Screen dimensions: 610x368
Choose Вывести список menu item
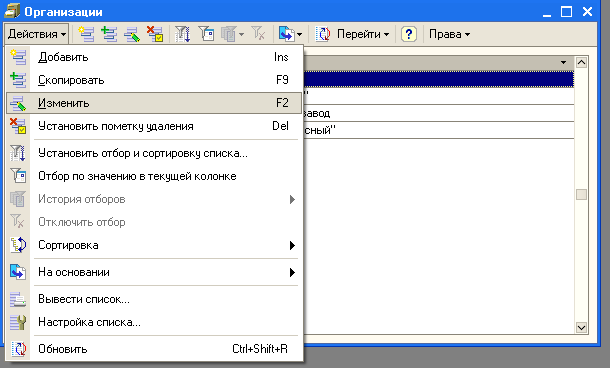point(154,299)
